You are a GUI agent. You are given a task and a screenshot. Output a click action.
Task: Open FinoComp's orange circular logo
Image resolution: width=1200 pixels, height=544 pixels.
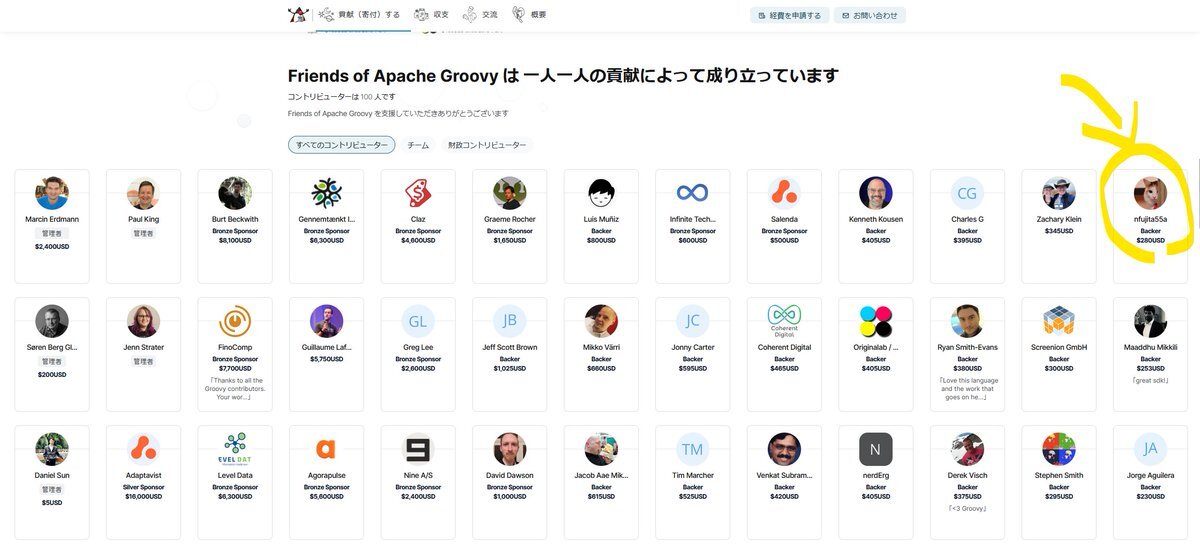pos(235,321)
